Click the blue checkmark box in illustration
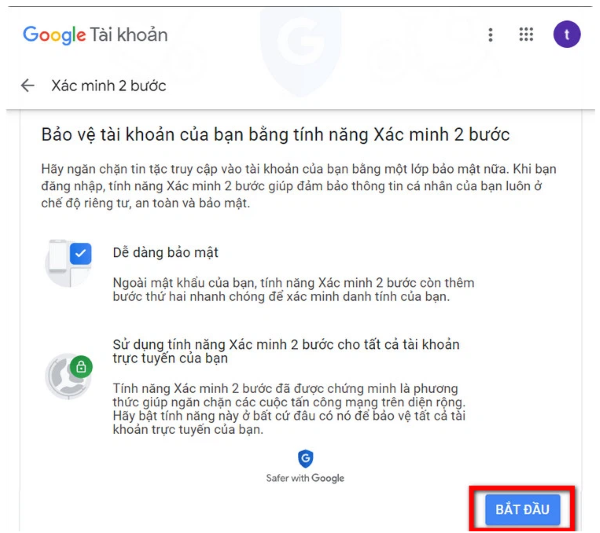 click(x=81, y=253)
